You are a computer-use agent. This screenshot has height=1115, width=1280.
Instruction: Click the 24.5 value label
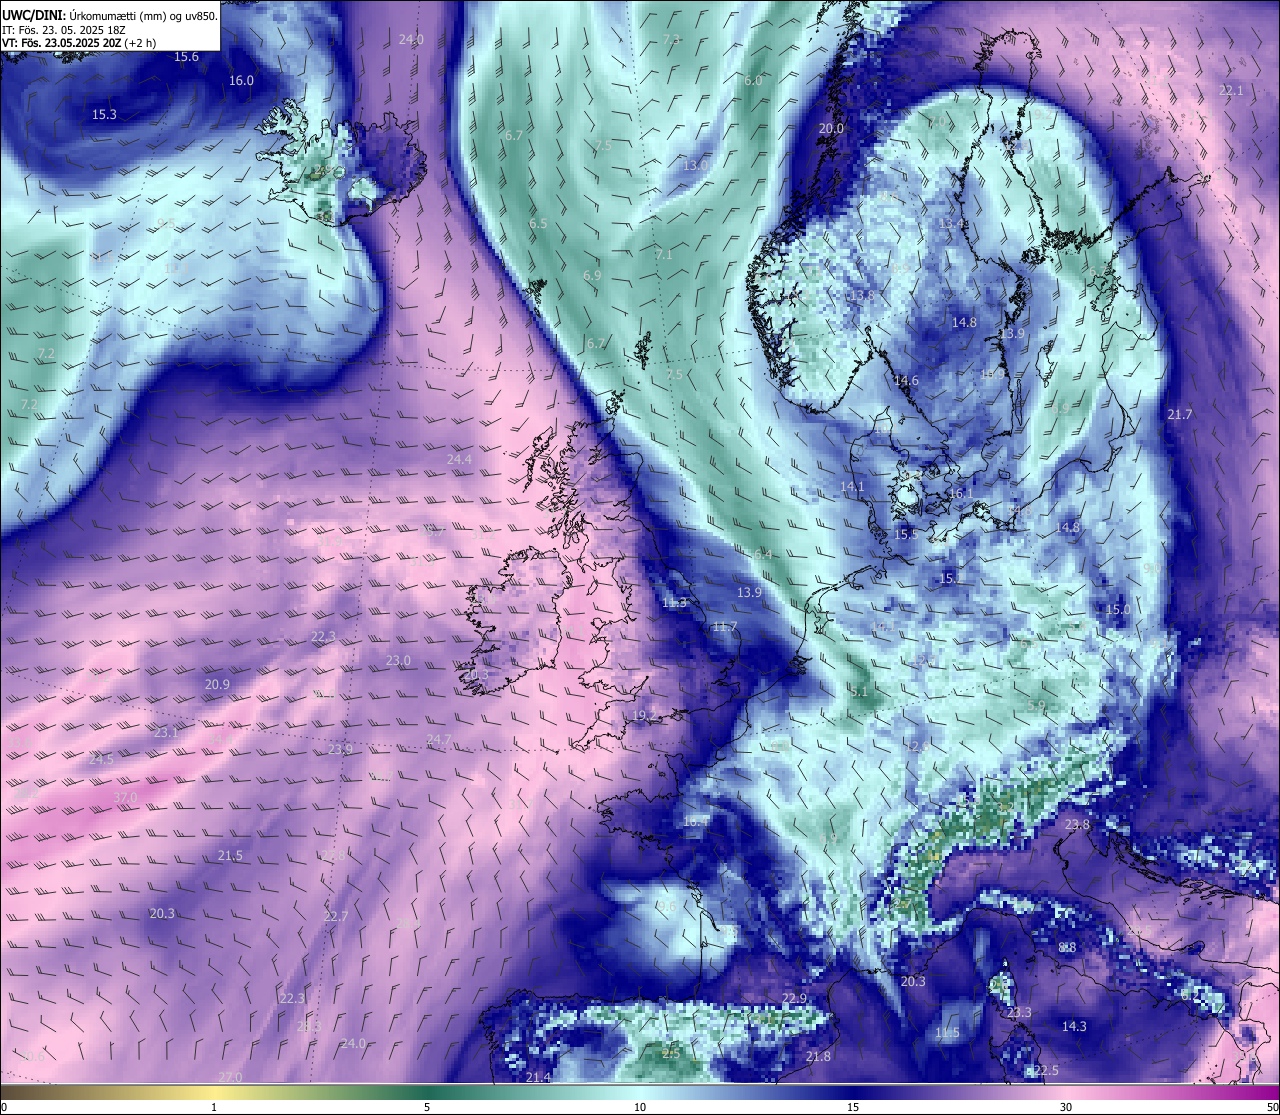pyautogui.click(x=101, y=760)
